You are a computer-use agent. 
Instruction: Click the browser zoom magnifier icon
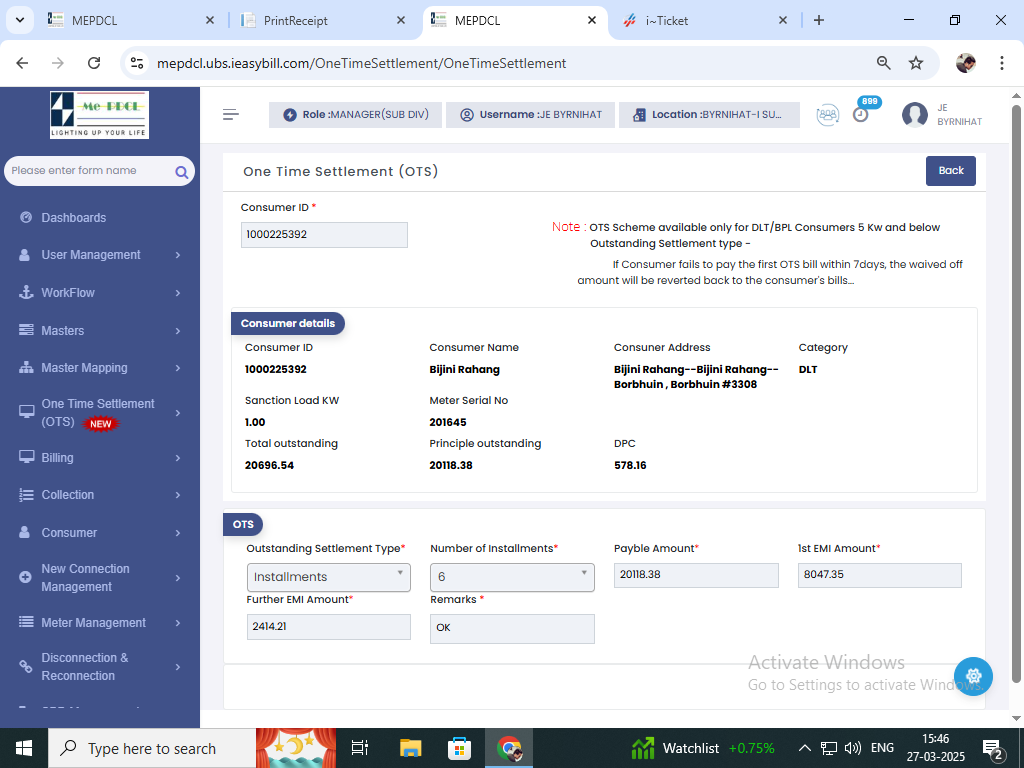(883, 63)
